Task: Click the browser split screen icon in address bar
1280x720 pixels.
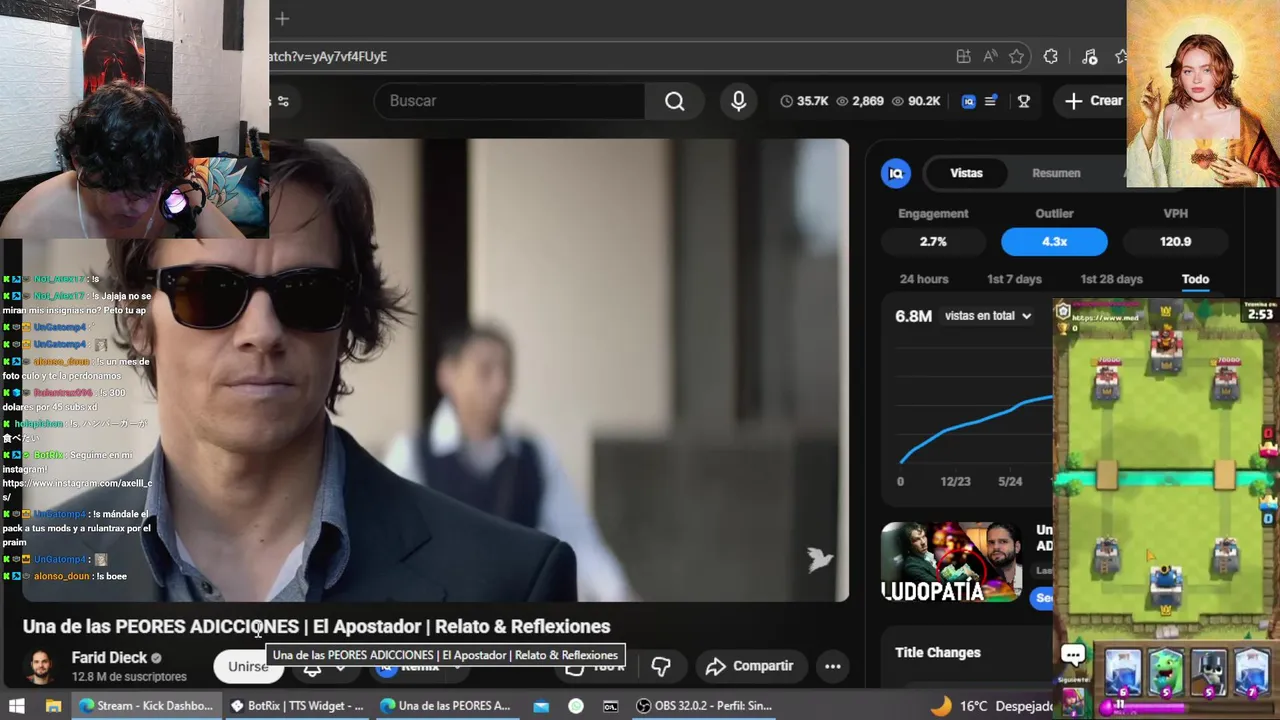Action: [963, 57]
